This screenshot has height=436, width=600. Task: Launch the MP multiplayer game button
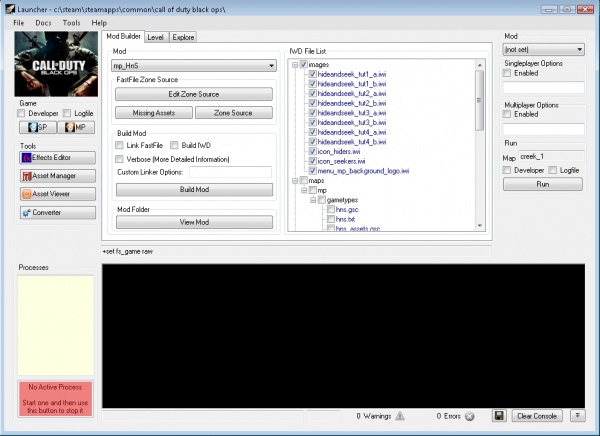73,127
